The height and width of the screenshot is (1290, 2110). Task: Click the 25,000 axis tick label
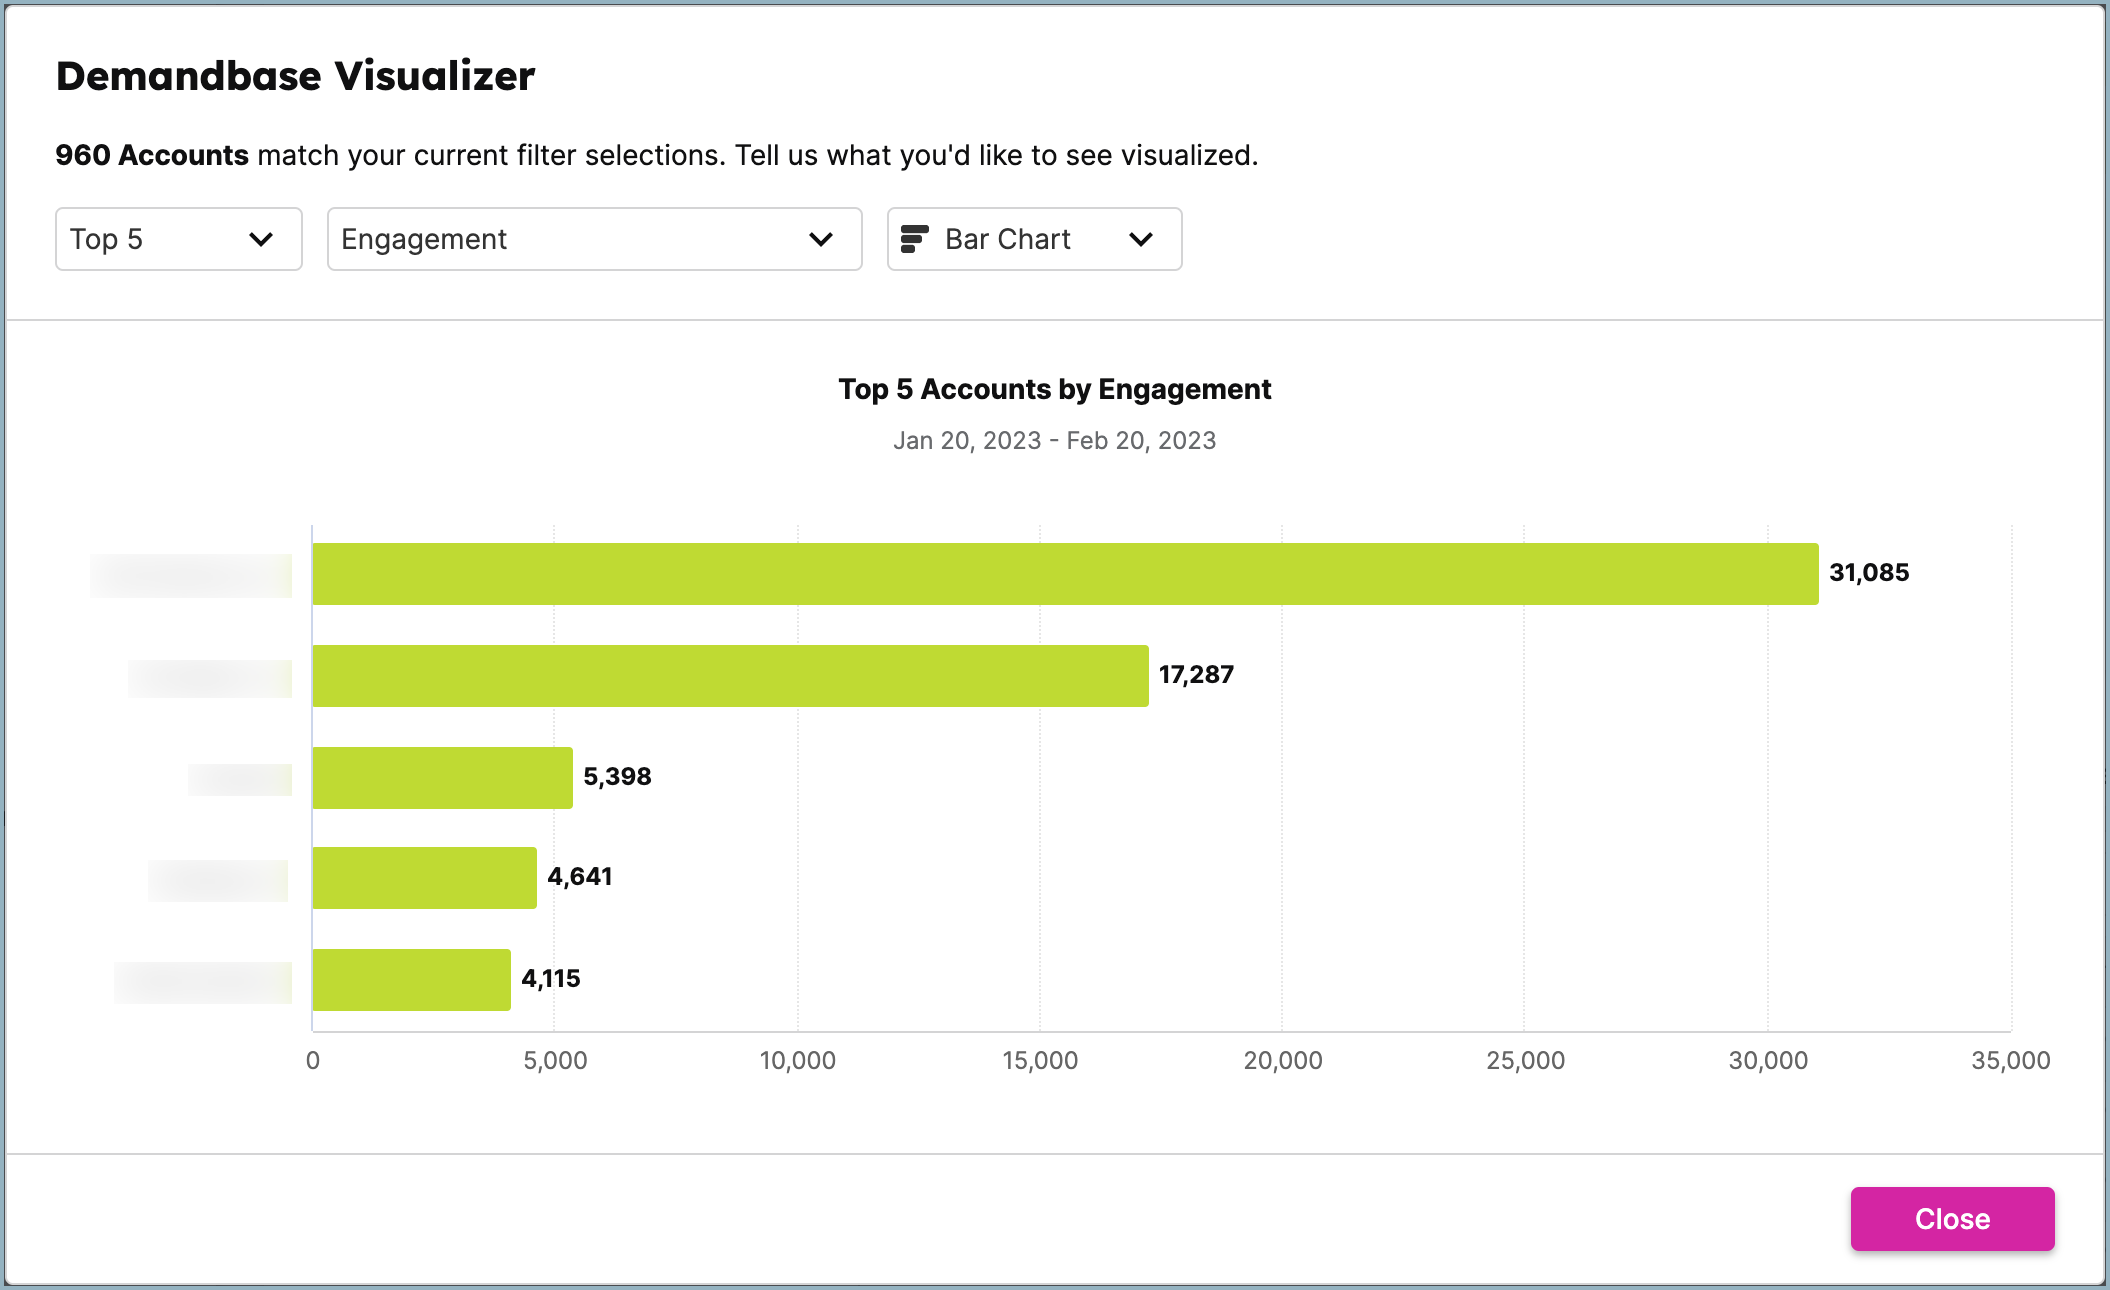click(x=1526, y=1061)
